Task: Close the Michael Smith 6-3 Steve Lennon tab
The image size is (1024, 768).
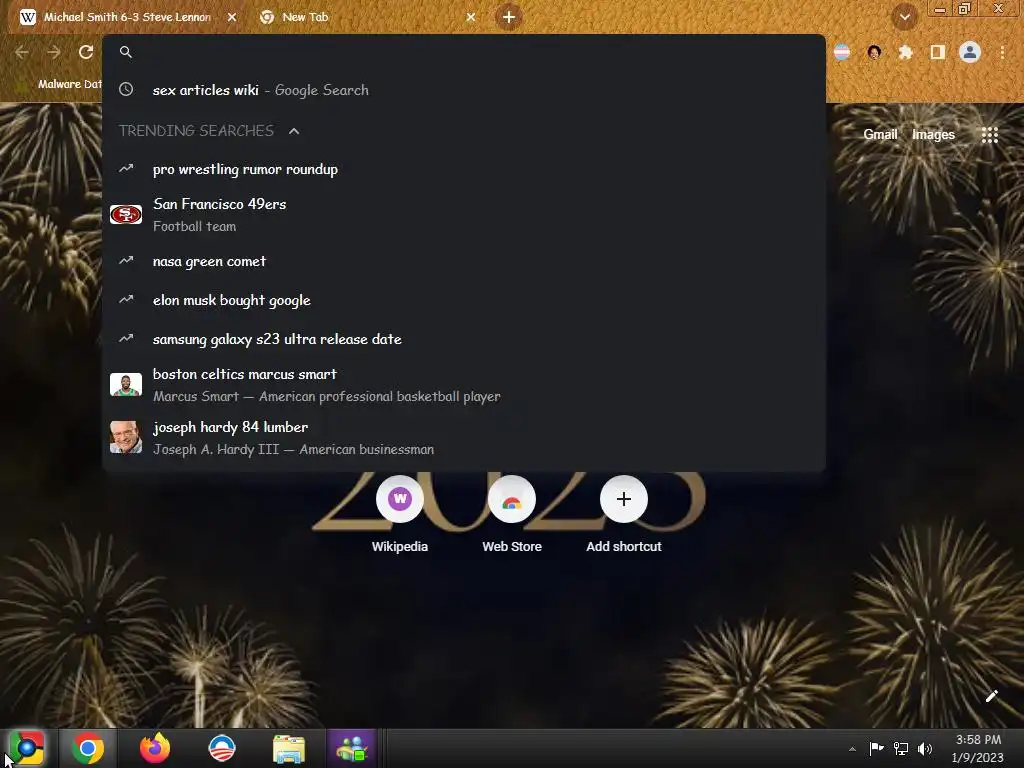Action: (x=232, y=17)
